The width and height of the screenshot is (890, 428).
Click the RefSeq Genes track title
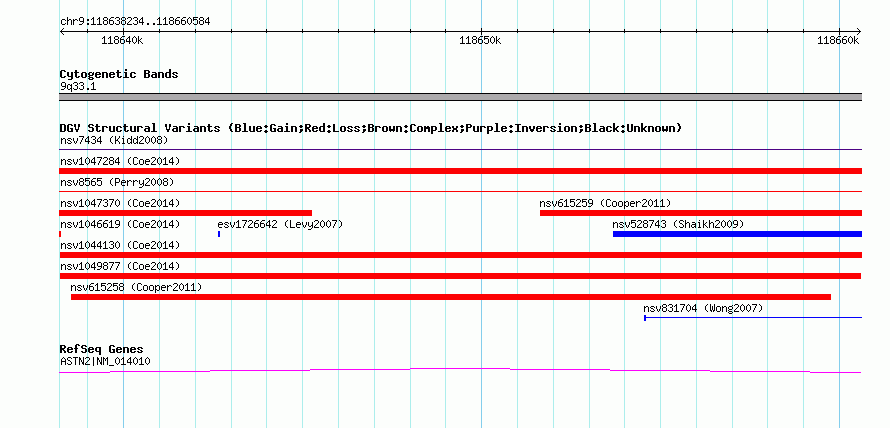[x=102, y=350]
